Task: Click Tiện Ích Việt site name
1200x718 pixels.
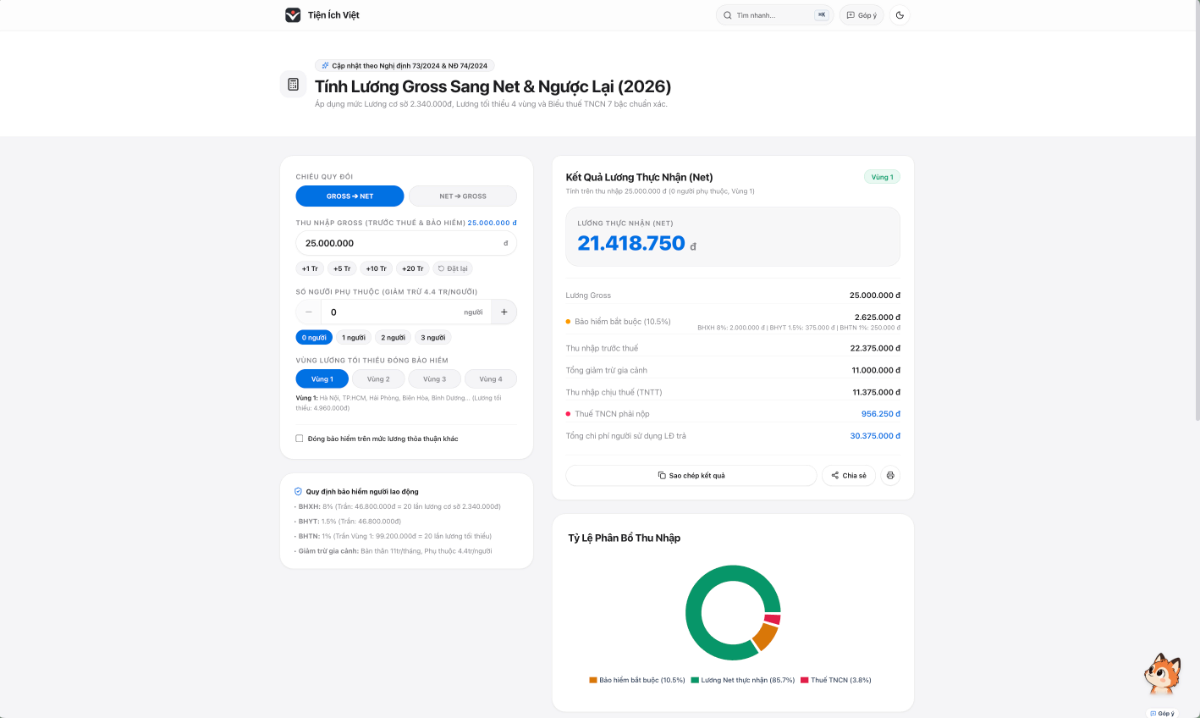Action: [x=334, y=15]
